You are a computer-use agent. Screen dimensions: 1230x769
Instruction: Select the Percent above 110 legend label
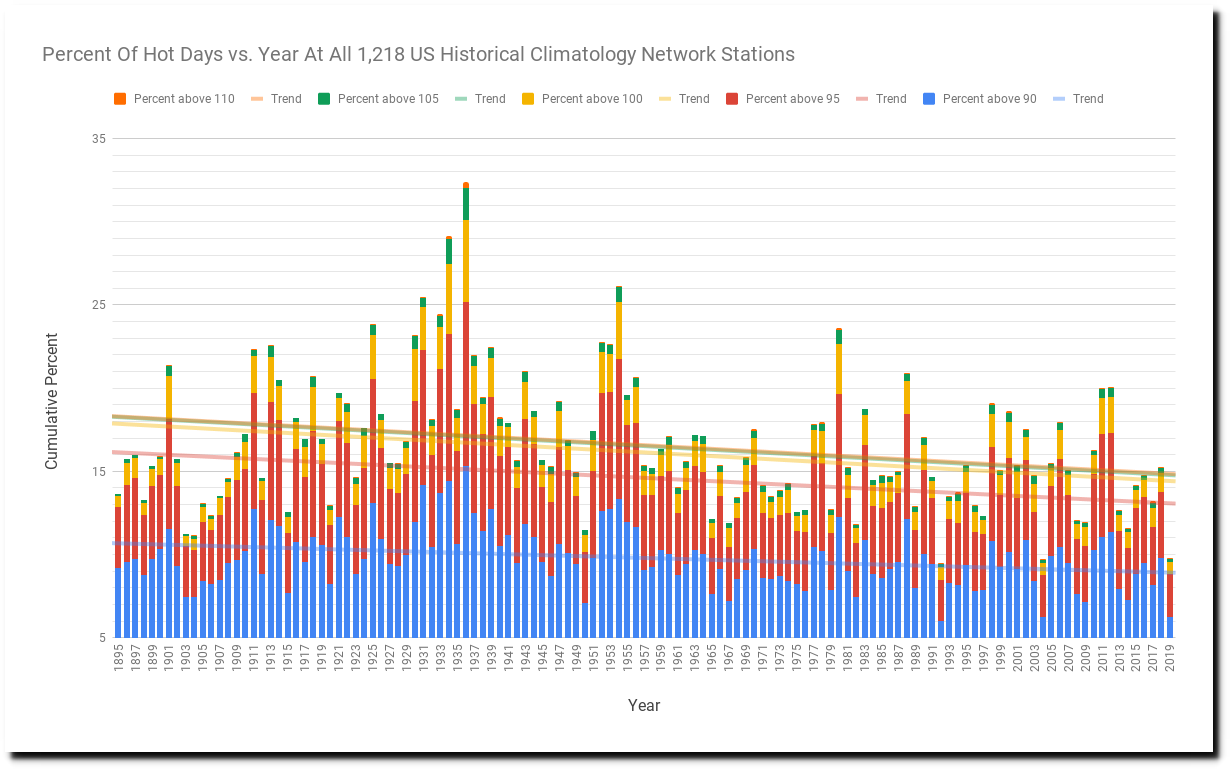pos(184,99)
